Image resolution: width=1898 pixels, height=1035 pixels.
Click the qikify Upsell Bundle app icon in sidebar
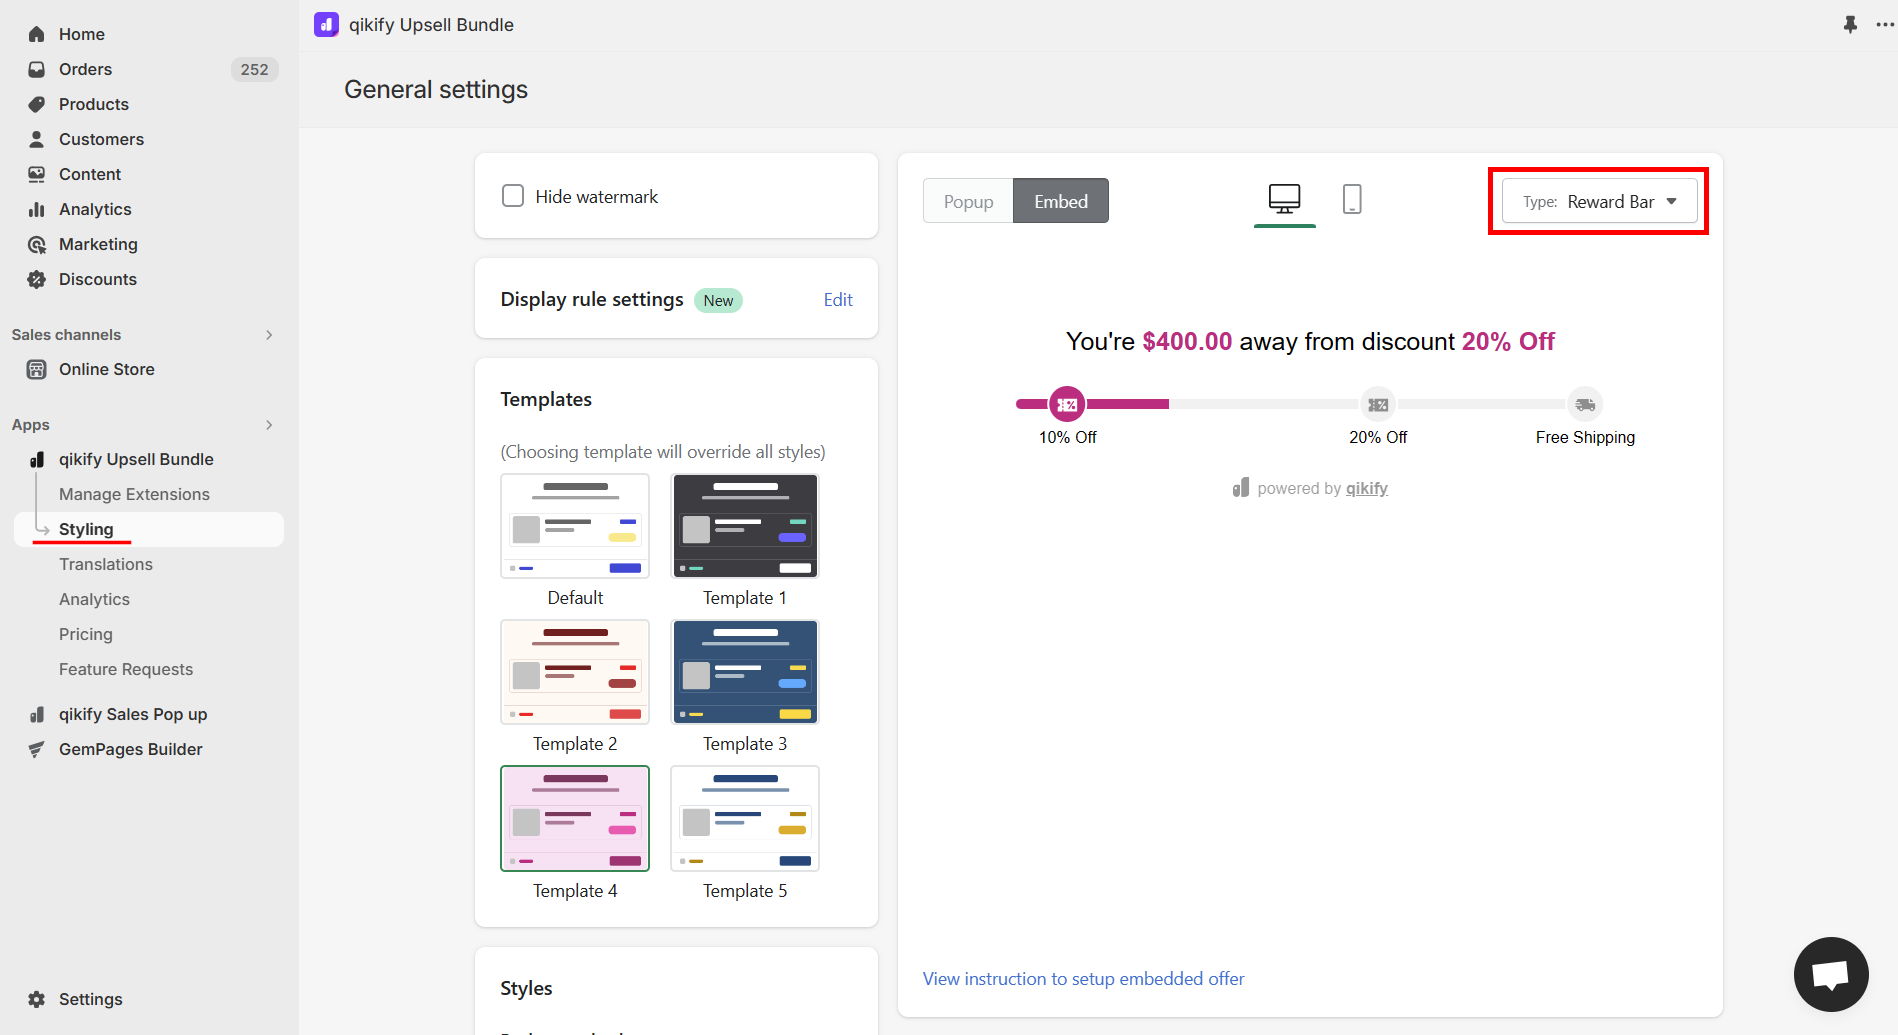(x=36, y=459)
